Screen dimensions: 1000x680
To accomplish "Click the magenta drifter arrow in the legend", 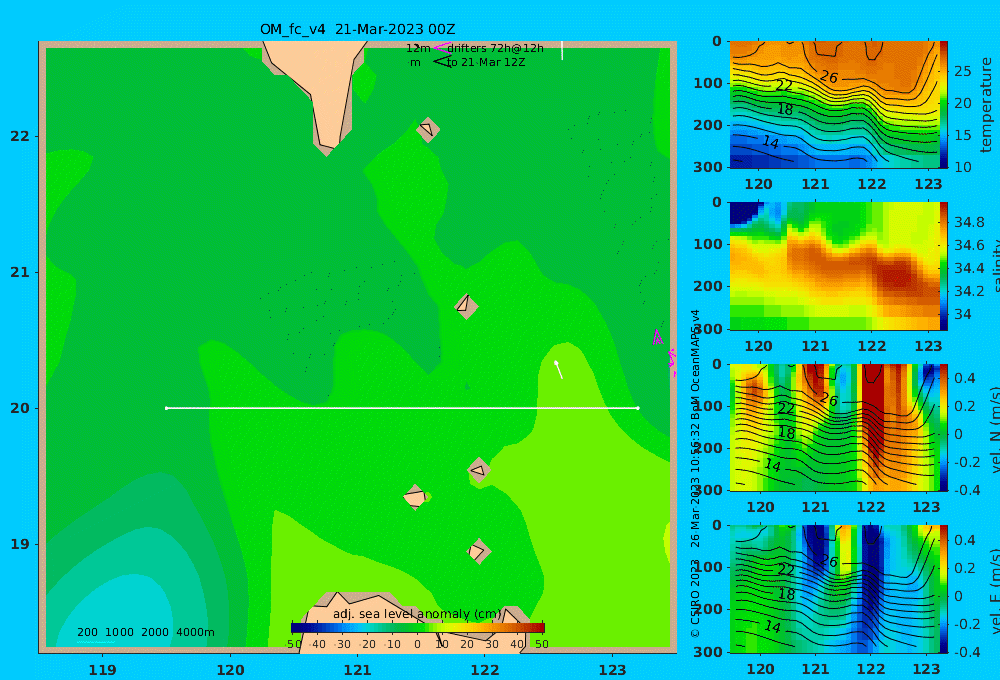I will click(441, 47).
